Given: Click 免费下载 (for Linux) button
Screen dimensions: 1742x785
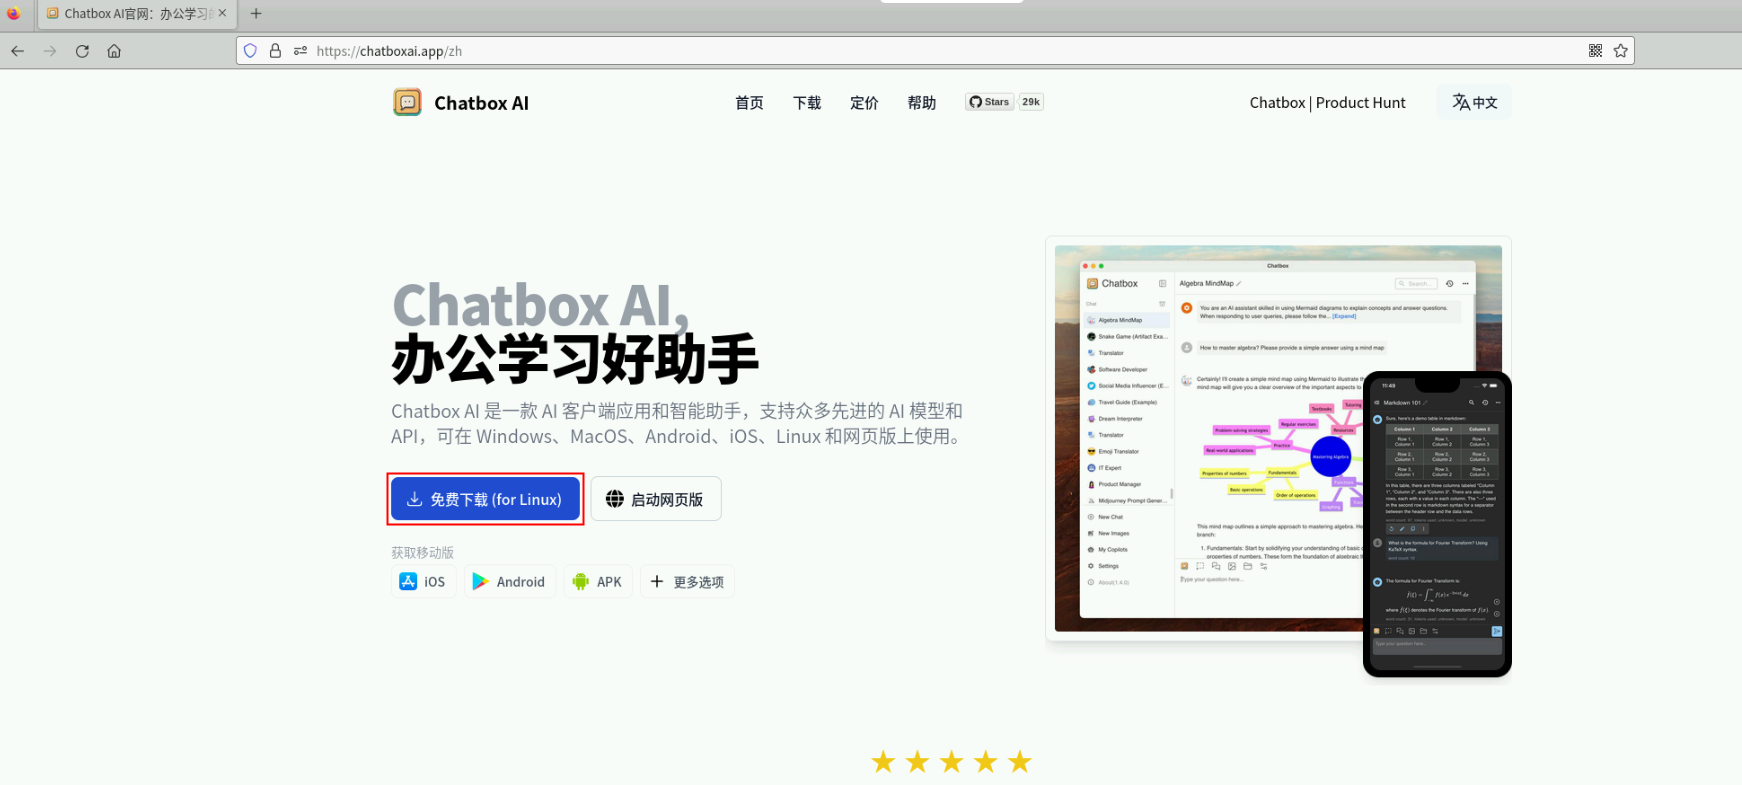Looking at the screenshot, I should 486,499.
